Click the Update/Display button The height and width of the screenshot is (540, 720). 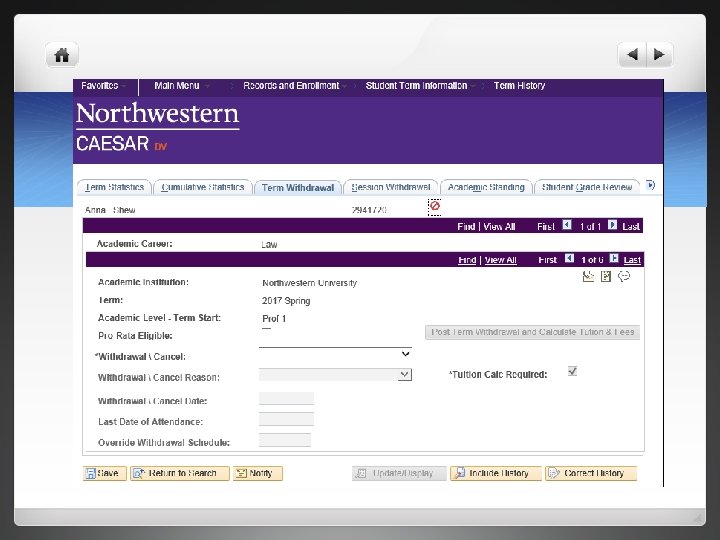(399, 473)
